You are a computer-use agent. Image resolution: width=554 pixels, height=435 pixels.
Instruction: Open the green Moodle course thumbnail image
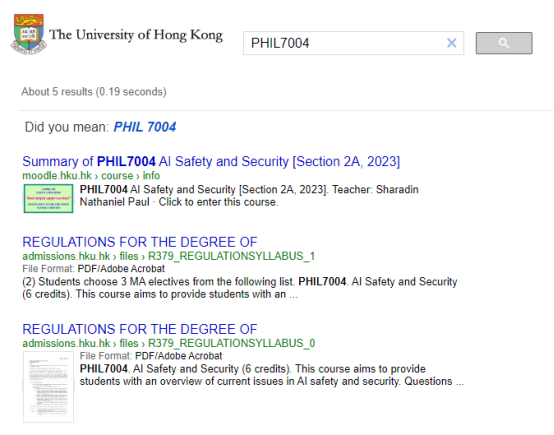pyautogui.click(x=48, y=199)
